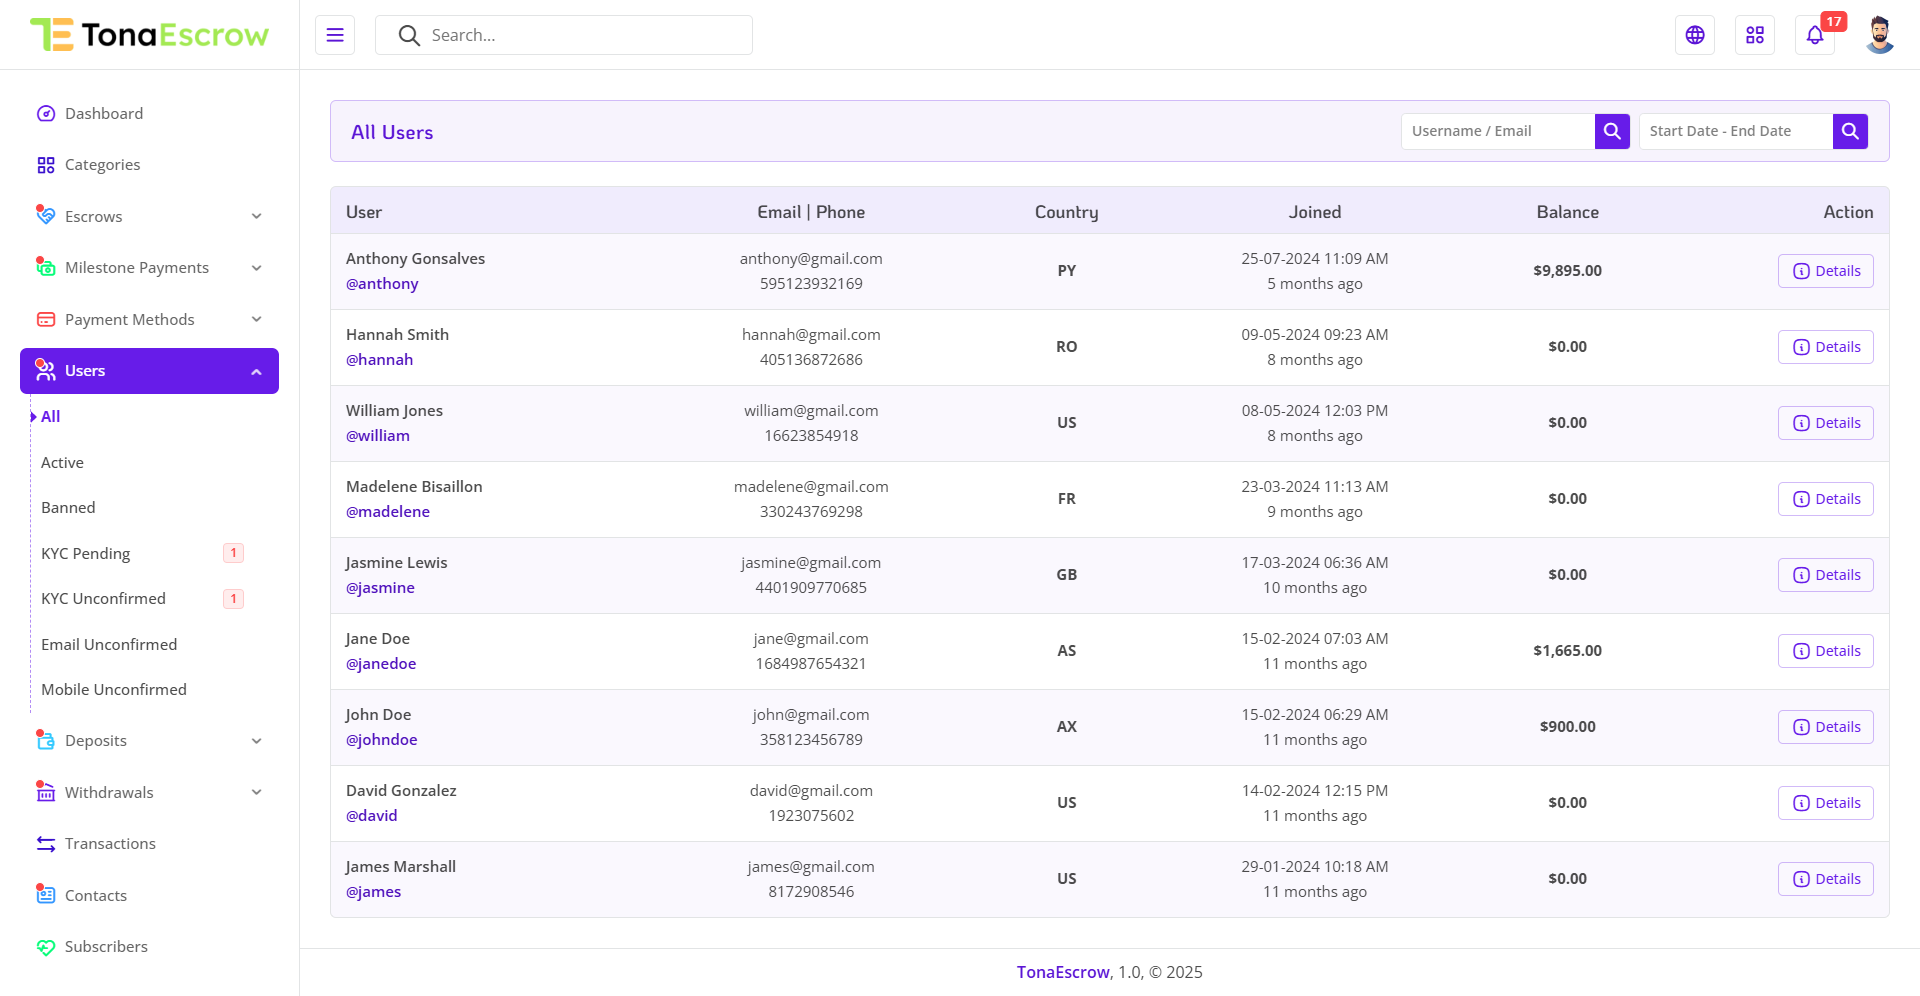Select KYC Pending users

coord(86,554)
